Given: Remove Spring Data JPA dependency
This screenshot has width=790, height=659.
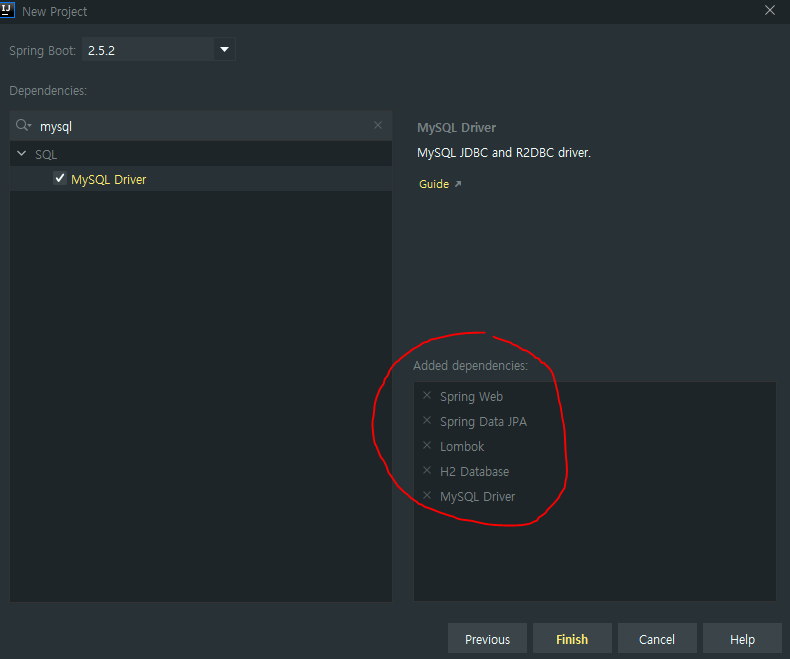Looking at the screenshot, I should pyautogui.click(x=427, y=420).
